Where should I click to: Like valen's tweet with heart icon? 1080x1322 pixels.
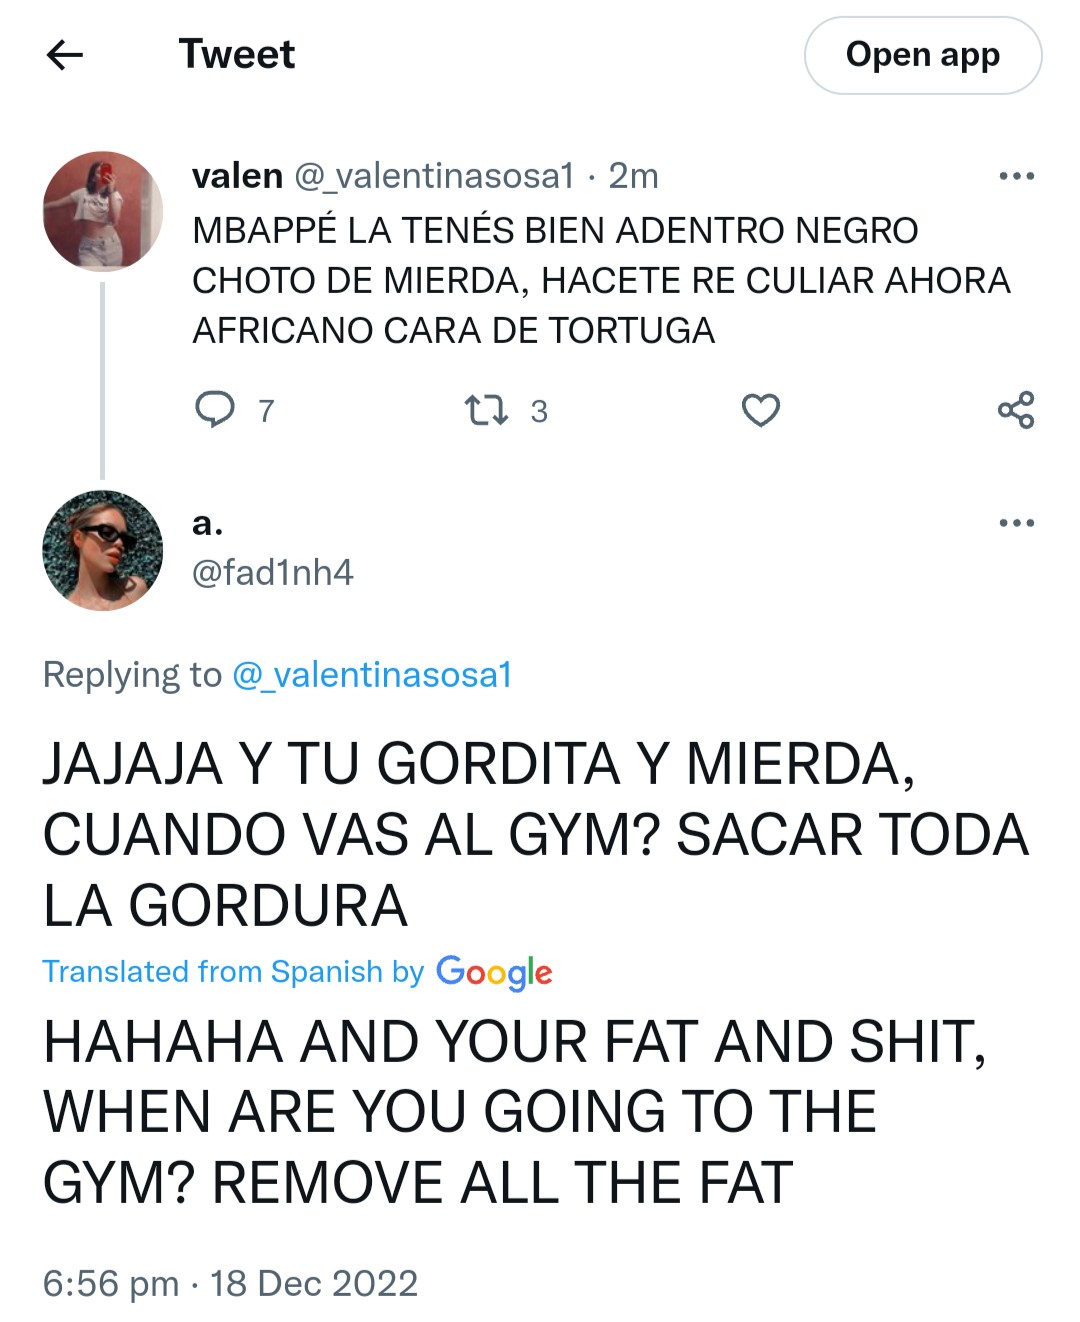761,410
